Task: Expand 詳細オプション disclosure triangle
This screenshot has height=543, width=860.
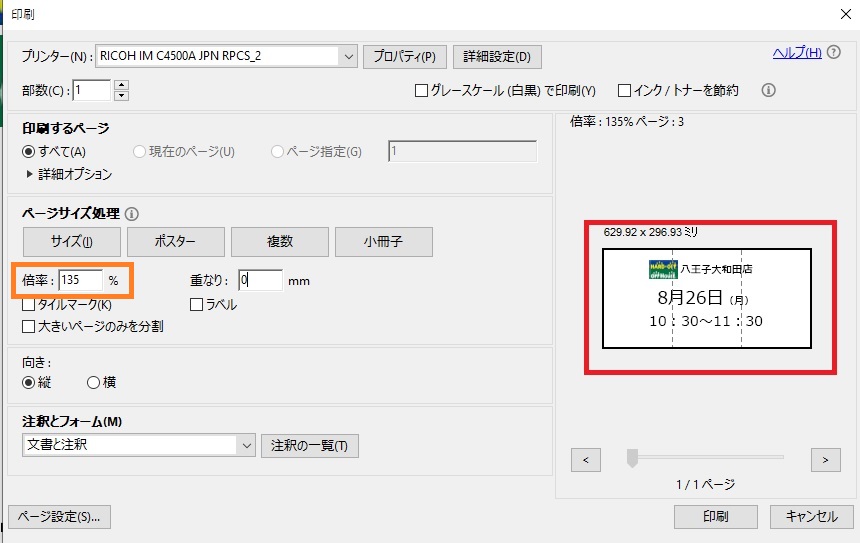Action: [x=30, y=174]
